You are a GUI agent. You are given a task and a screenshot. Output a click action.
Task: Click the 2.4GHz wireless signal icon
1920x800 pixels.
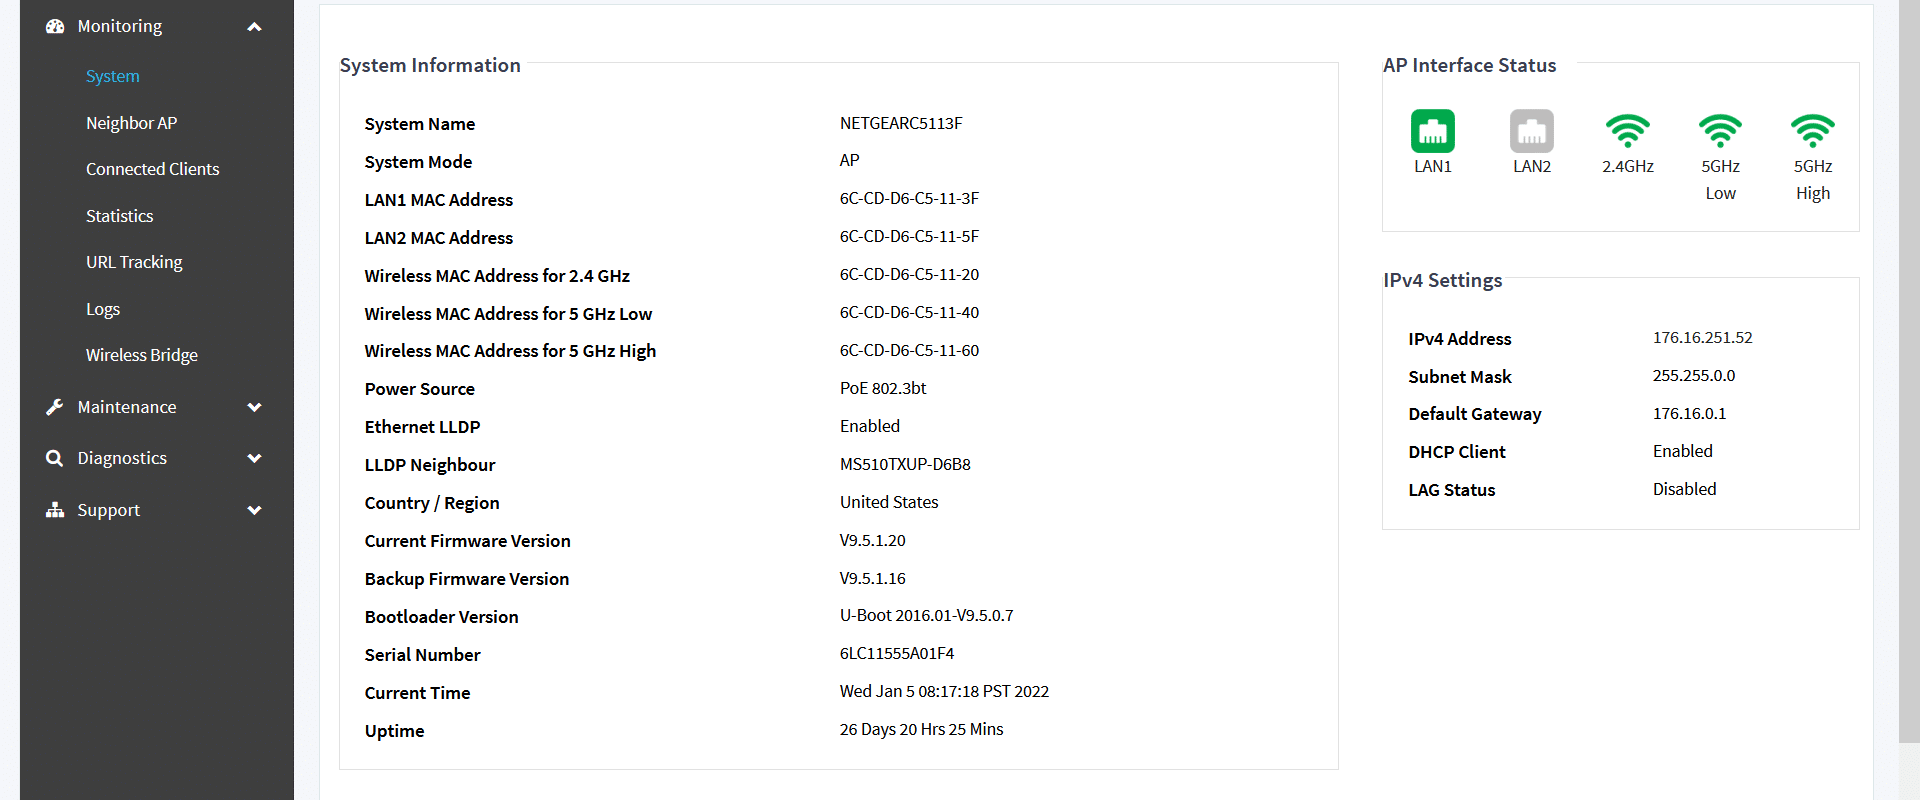[1627, 131]
